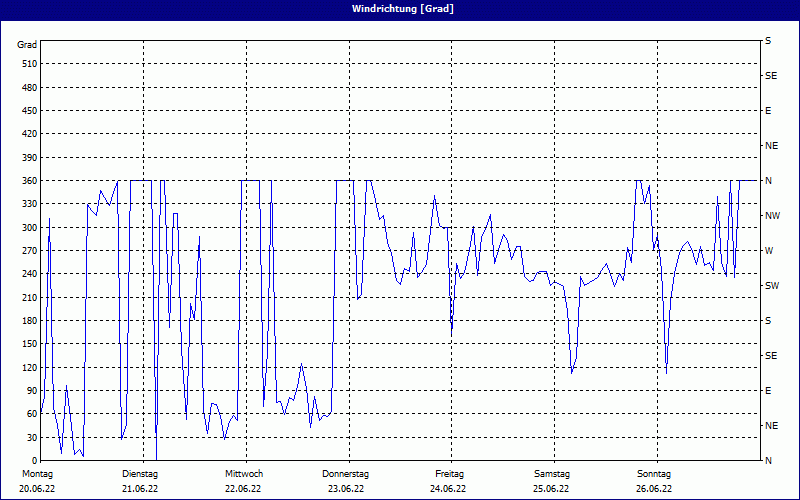Click the 0 value on y-axis
Viewport: 800px width, 500px height.
33,461
